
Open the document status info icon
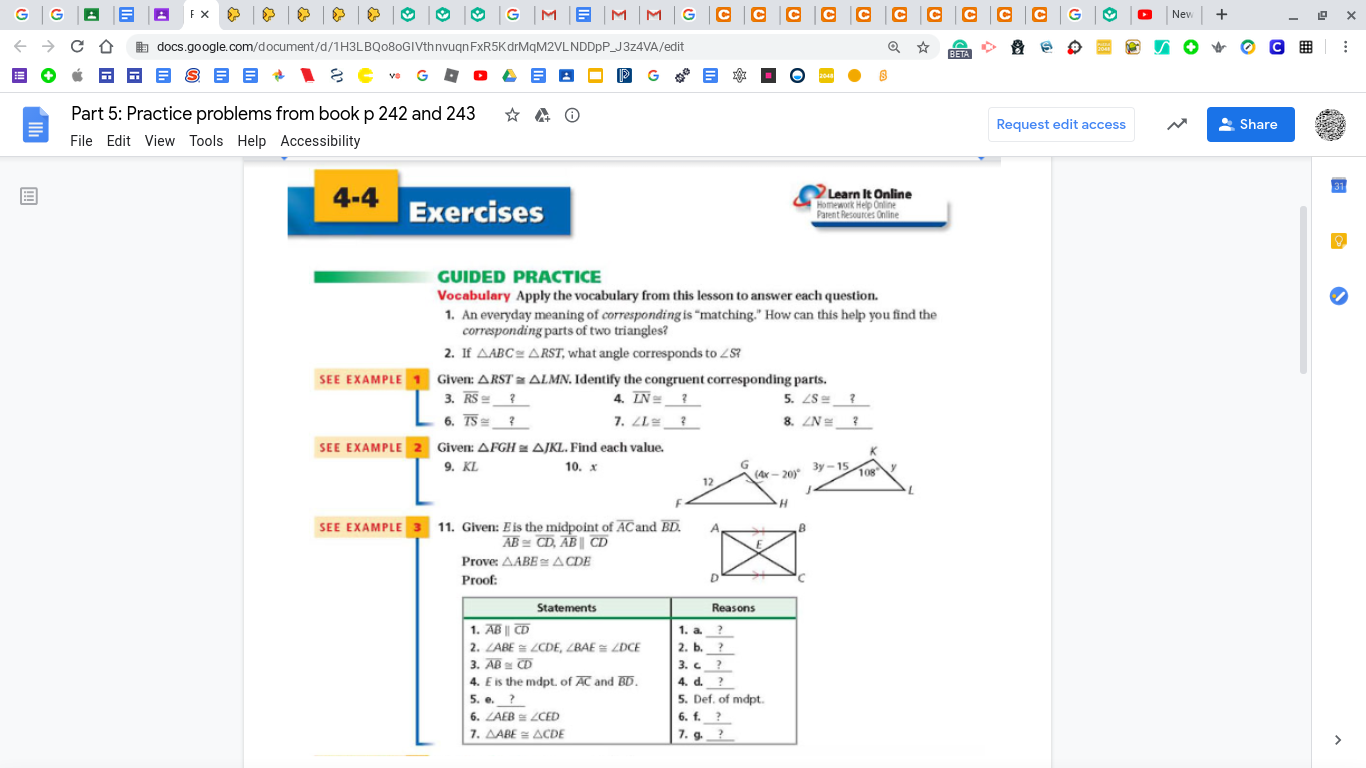(x=572, y=115)
